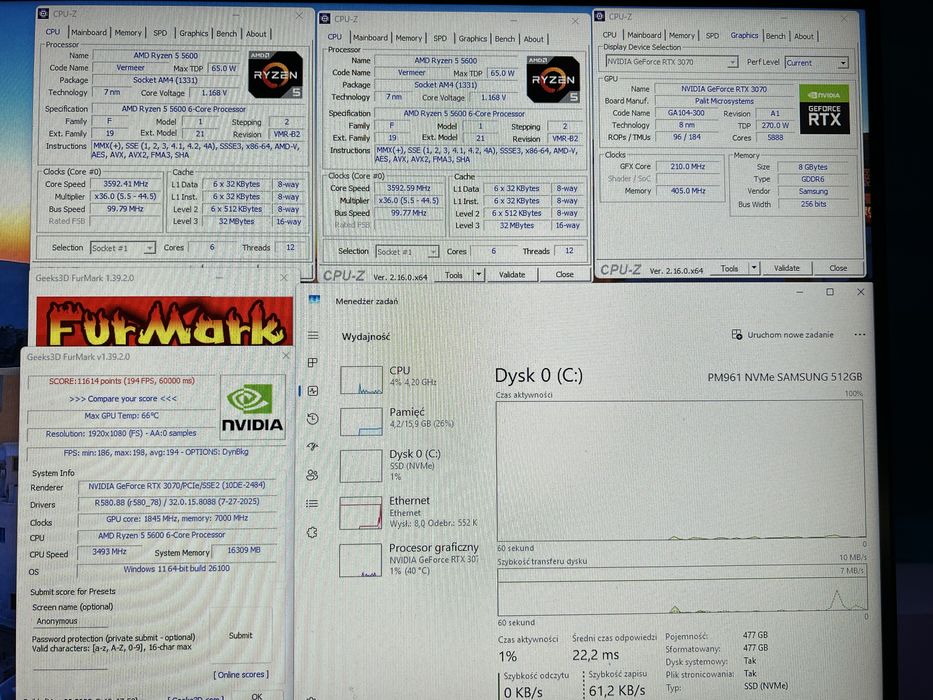Click SCORE:11614 points text in FurMark
This screenshot has height=700, width=933.
tap(121, 381)
